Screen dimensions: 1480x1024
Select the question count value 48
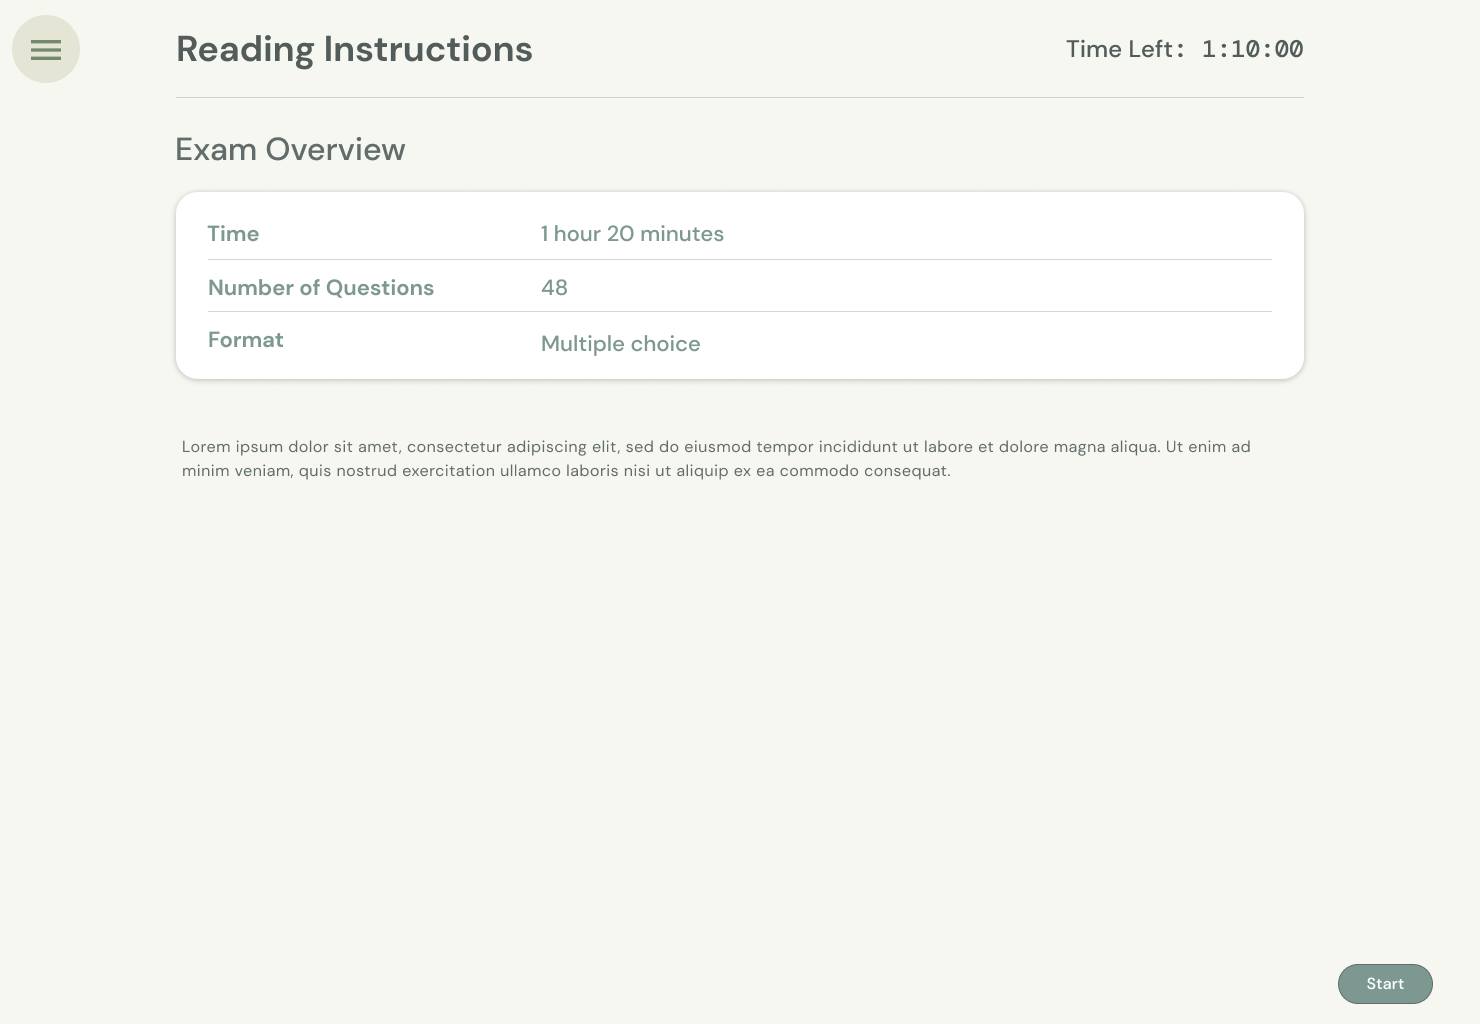[554, 288]
